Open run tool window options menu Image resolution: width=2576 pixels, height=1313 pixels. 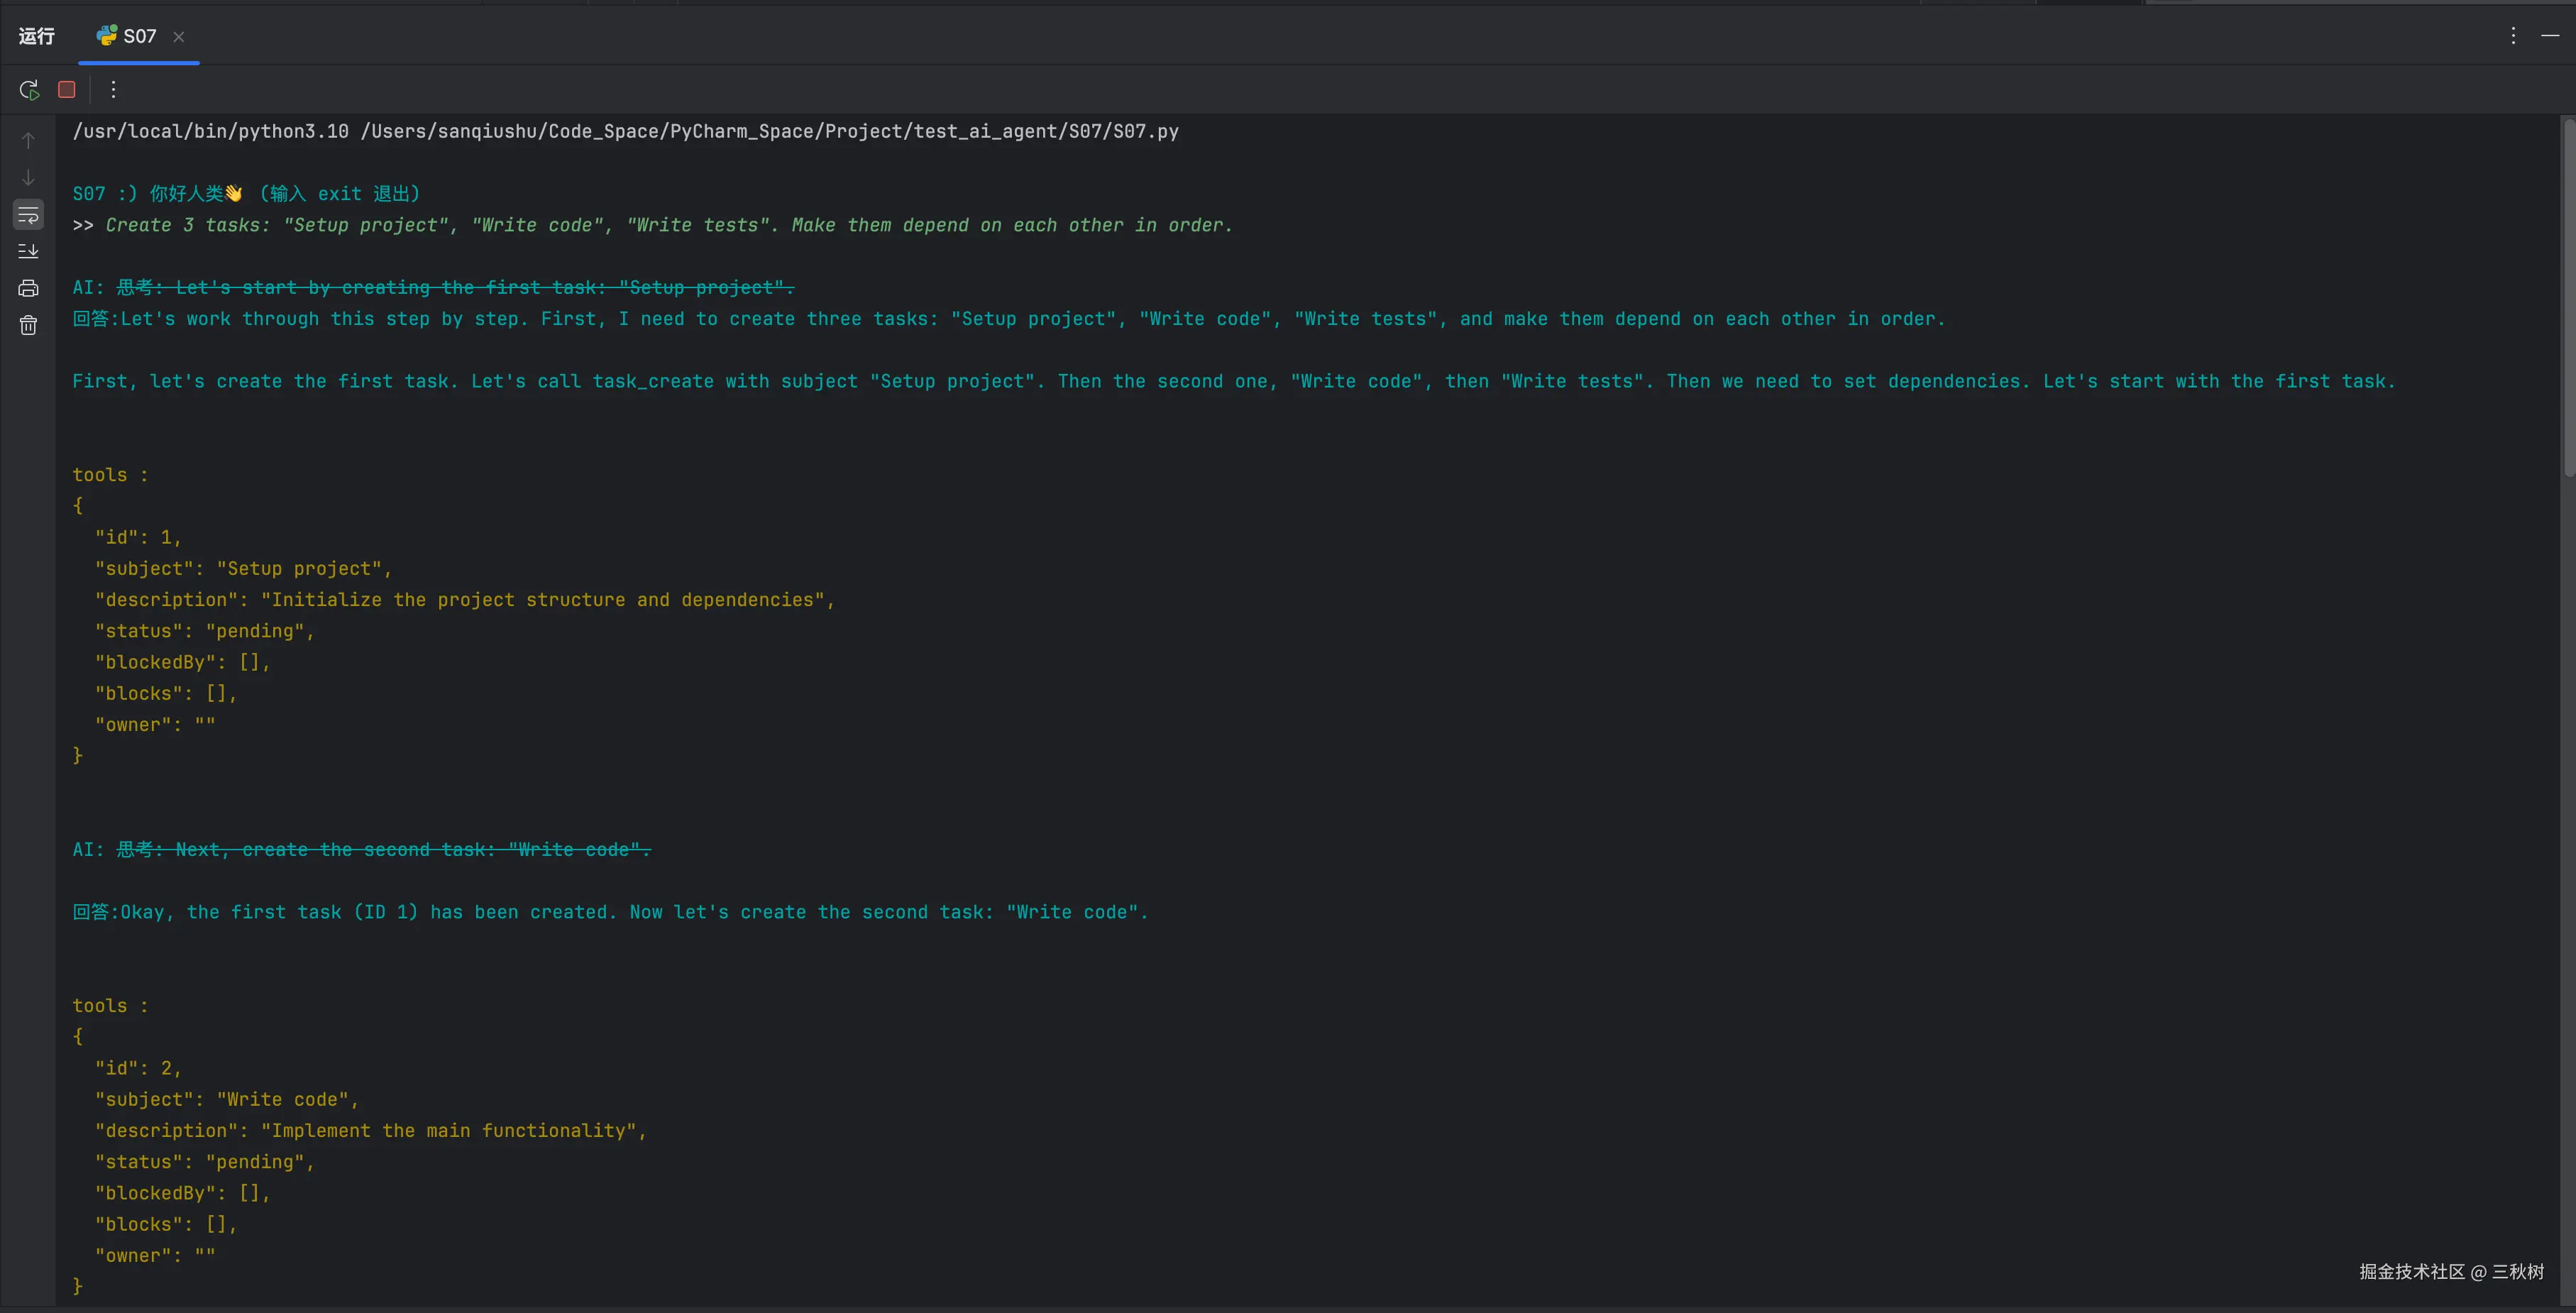point(2513,36)
